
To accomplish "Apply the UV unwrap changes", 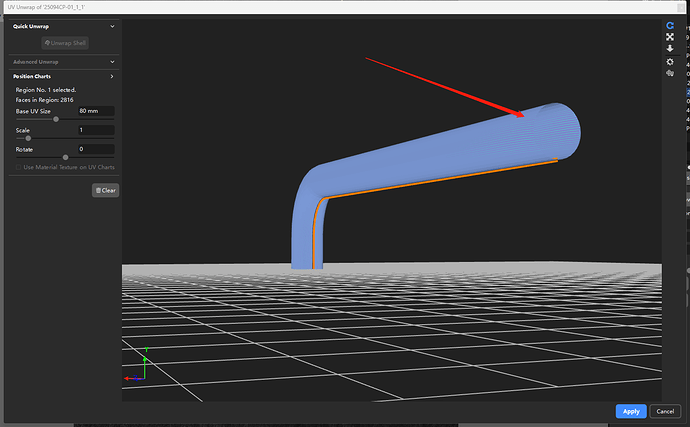I will 631,411.
